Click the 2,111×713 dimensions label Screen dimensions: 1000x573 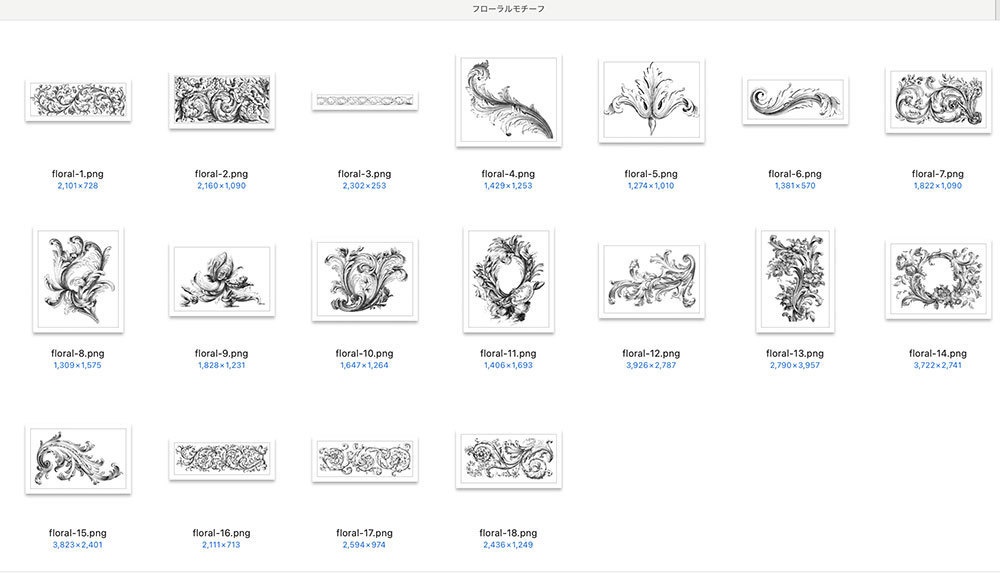(x=221, y=545)
